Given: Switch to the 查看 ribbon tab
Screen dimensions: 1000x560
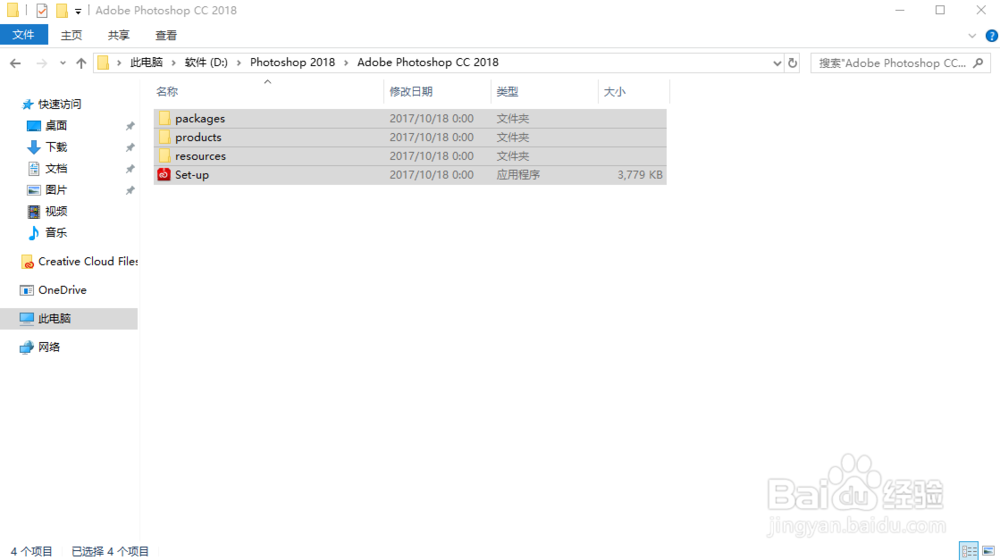Looking at the screenshot, I should pos(166,35).
